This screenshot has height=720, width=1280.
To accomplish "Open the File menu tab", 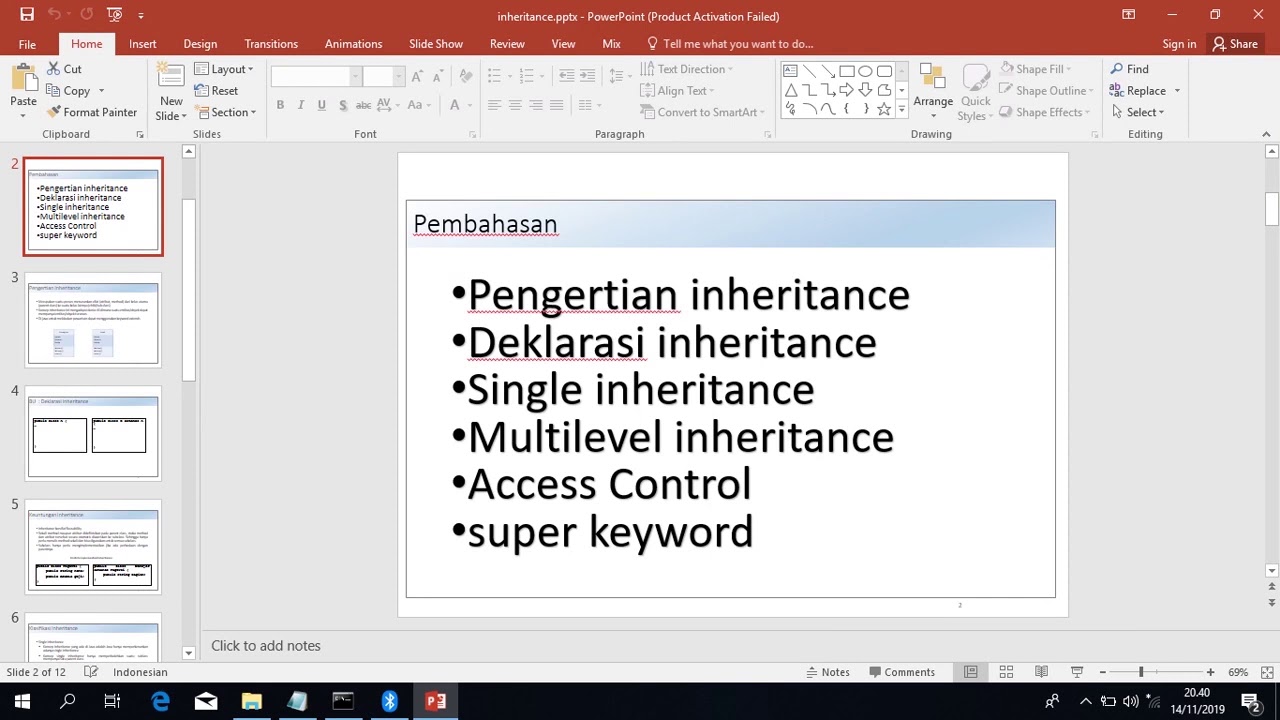I will coord(27,44).
